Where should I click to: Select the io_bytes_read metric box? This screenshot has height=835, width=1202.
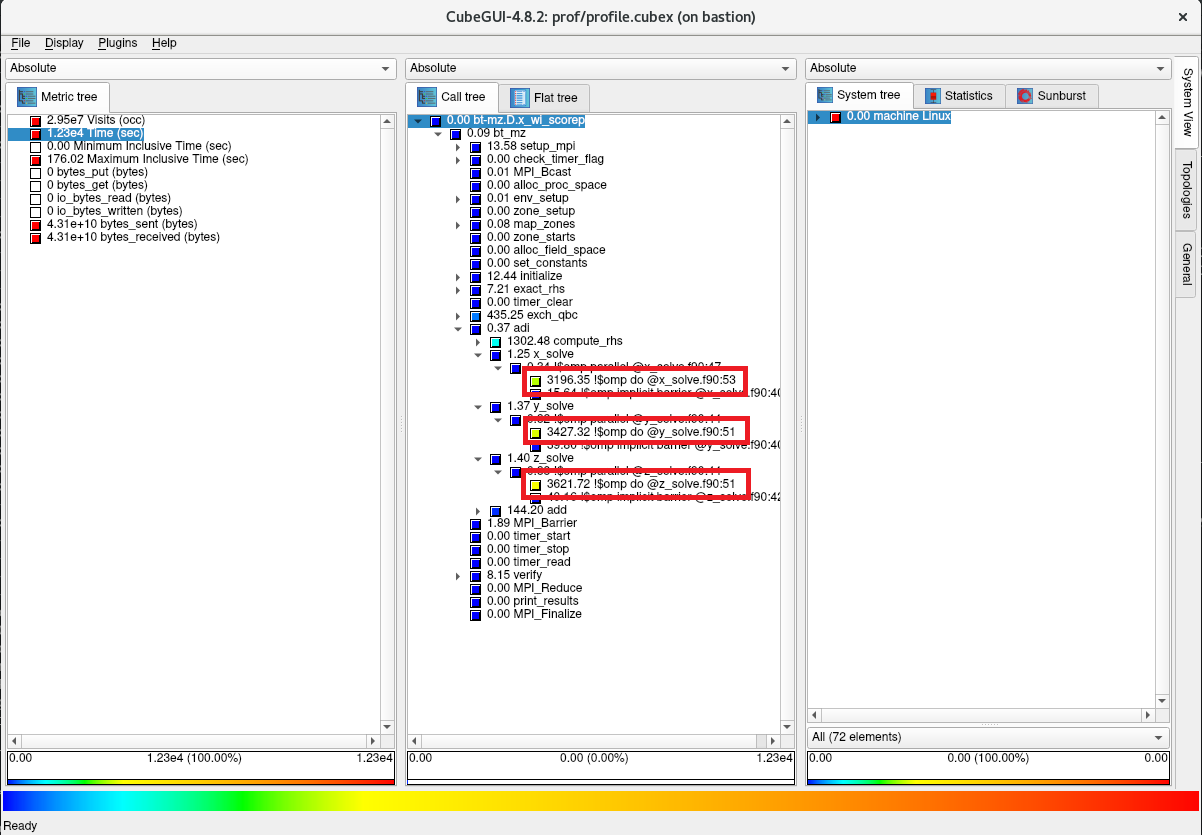(36, 199)
